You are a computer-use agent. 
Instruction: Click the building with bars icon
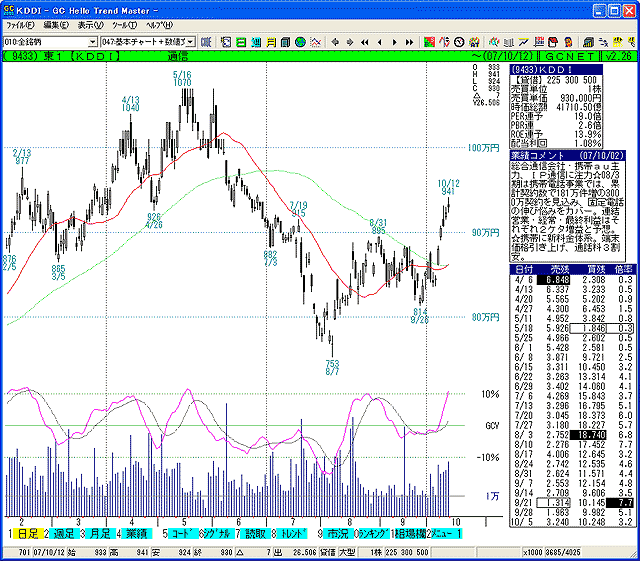point(588,42)
